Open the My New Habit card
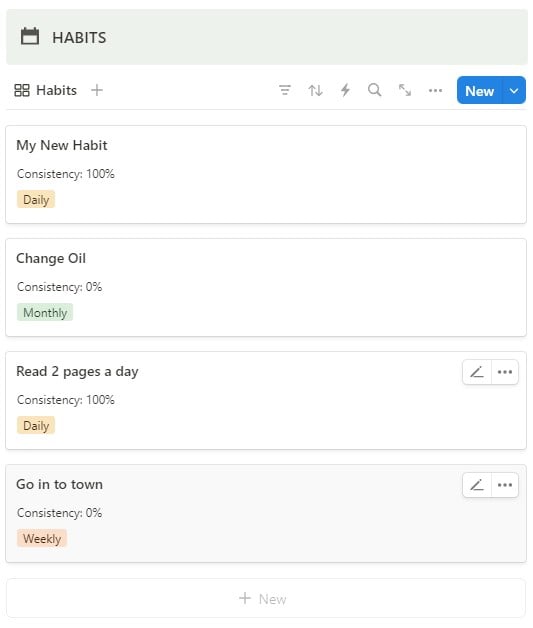This screenshot has width=533, height=628. pos(266,175)
